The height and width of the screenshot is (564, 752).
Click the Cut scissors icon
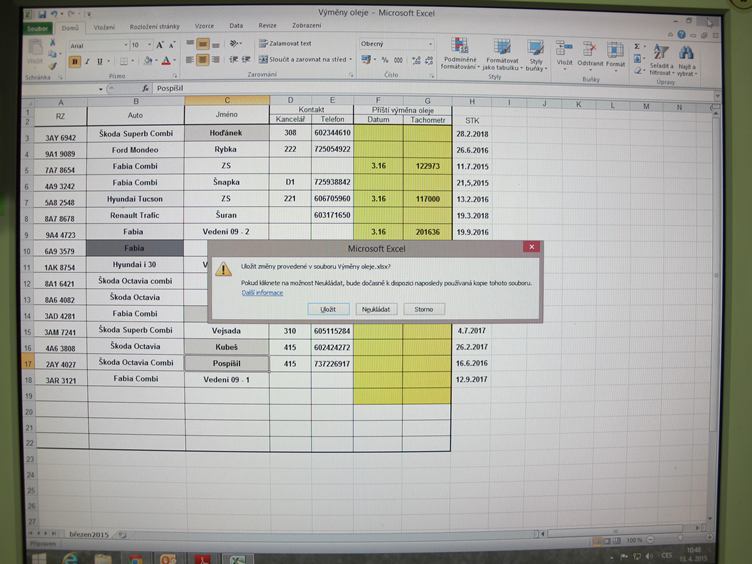point(53,44)
